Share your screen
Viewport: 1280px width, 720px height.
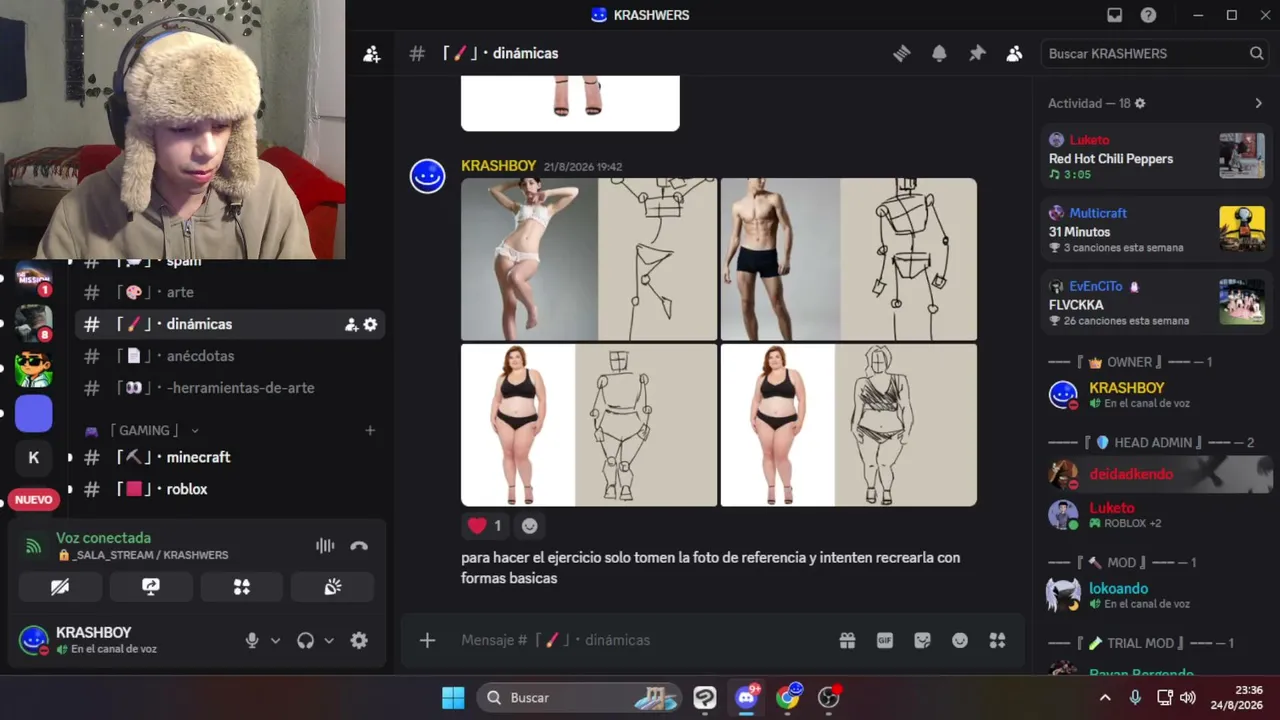(x=151, y=587)
